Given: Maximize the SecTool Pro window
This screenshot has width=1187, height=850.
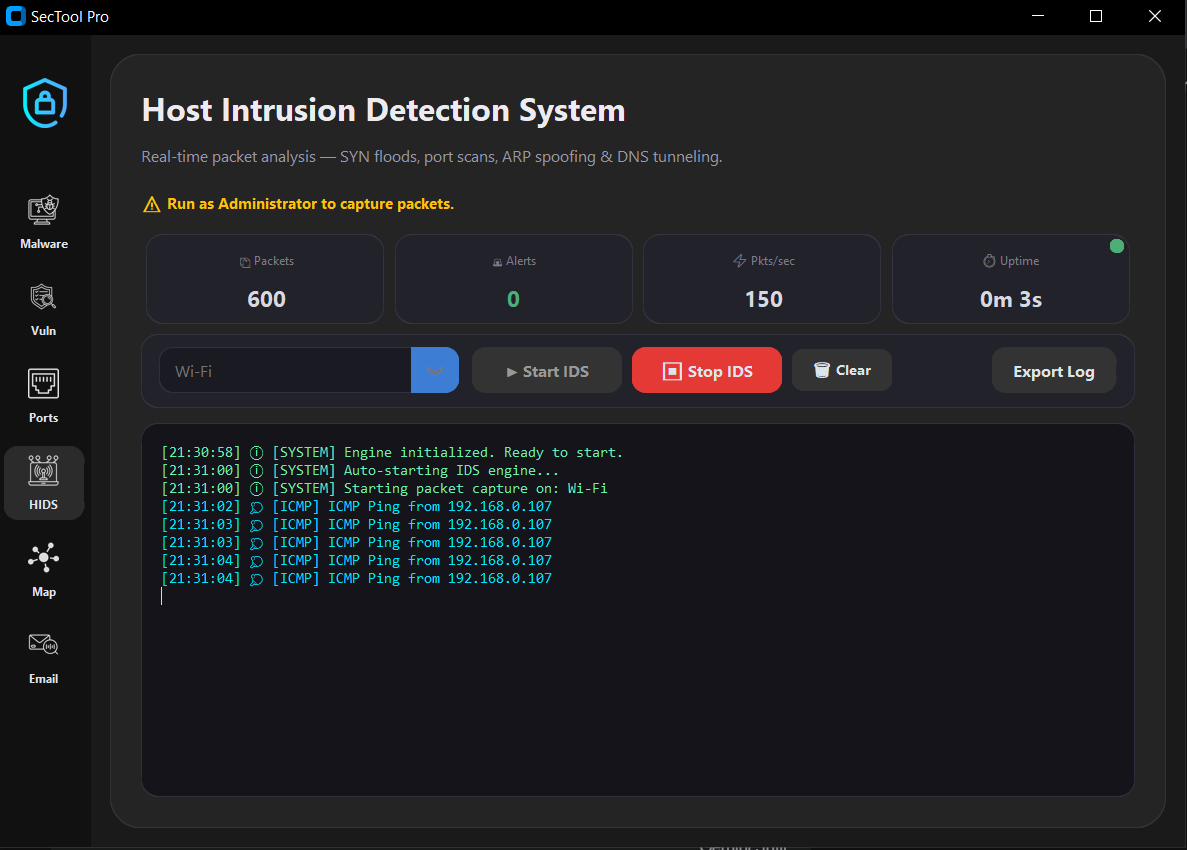Looking at the screenshot, I should pyautogui.click(x=1095, y=16).
